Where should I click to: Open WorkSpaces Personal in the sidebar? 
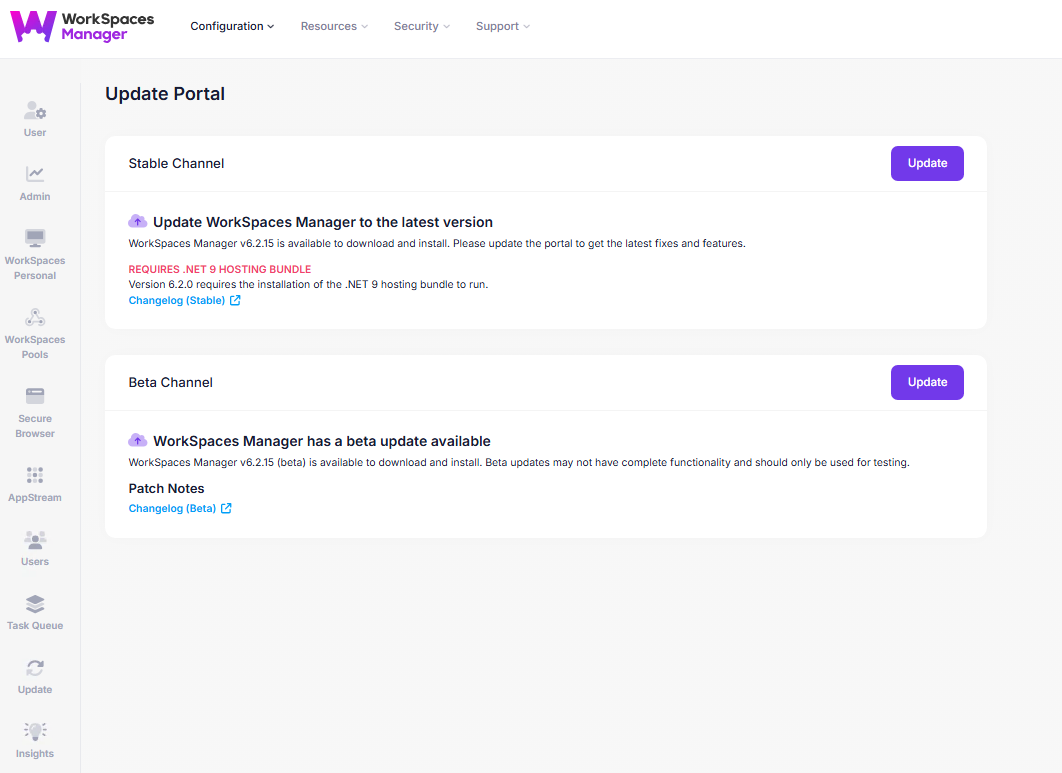point(35,240)
